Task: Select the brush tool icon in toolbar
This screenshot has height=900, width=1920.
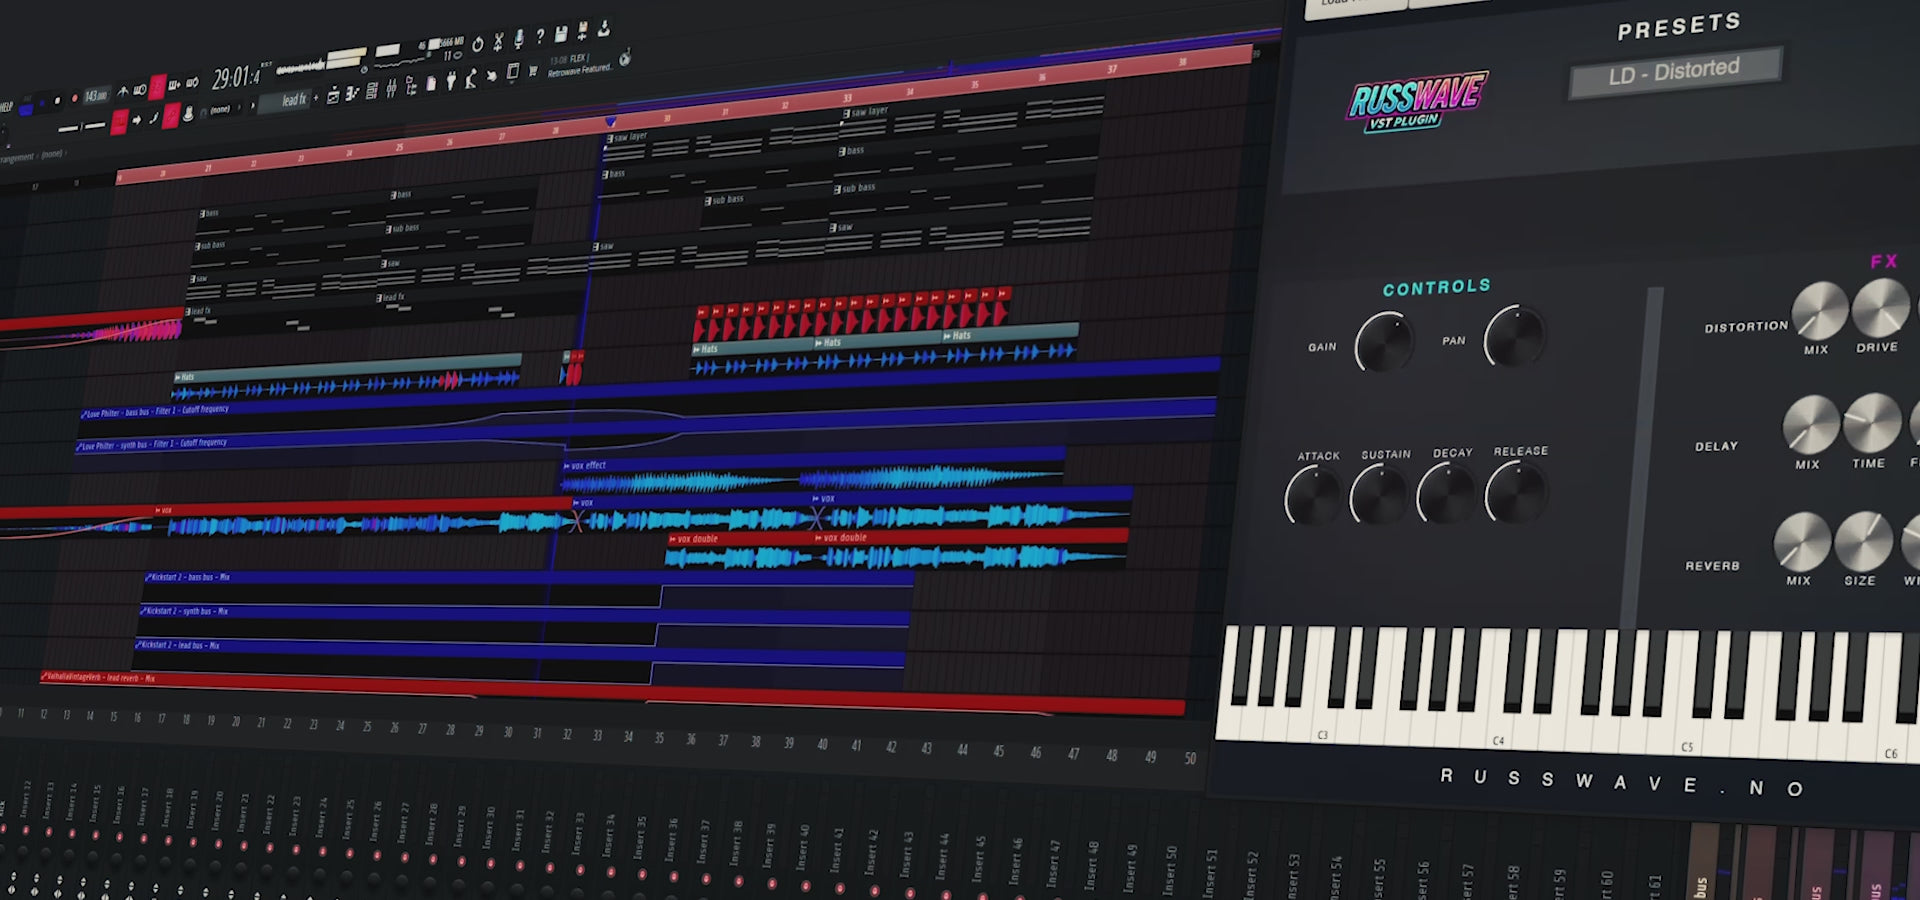Action: coord(154,118)
